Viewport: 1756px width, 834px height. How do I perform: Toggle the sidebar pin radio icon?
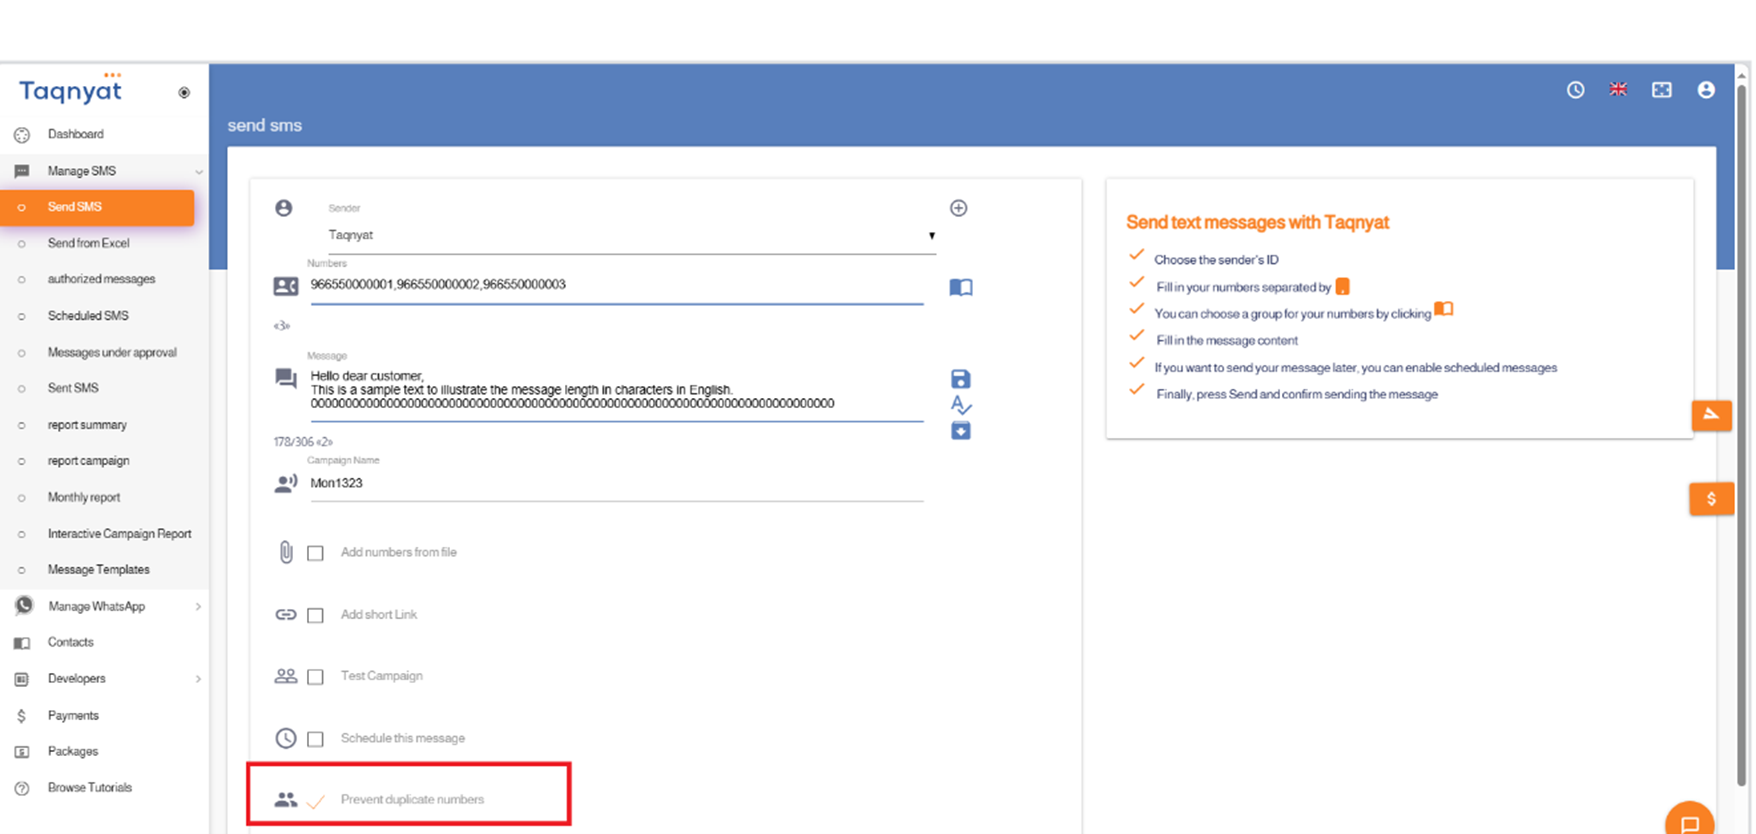[x=184, y=93]
